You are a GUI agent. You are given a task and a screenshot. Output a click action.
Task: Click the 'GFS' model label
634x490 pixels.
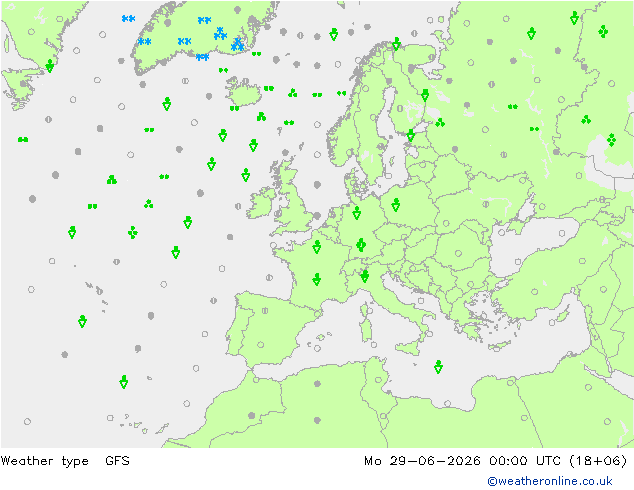click(117, 461)
